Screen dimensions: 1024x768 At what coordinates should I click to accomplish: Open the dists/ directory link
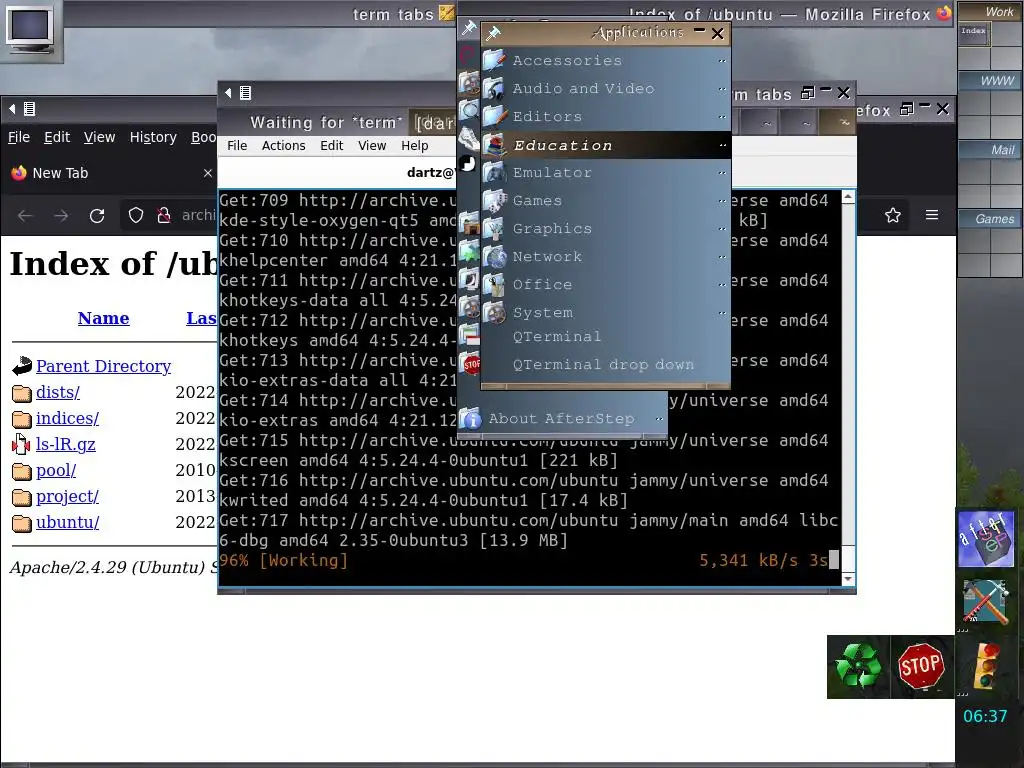(x=57, y=392)
